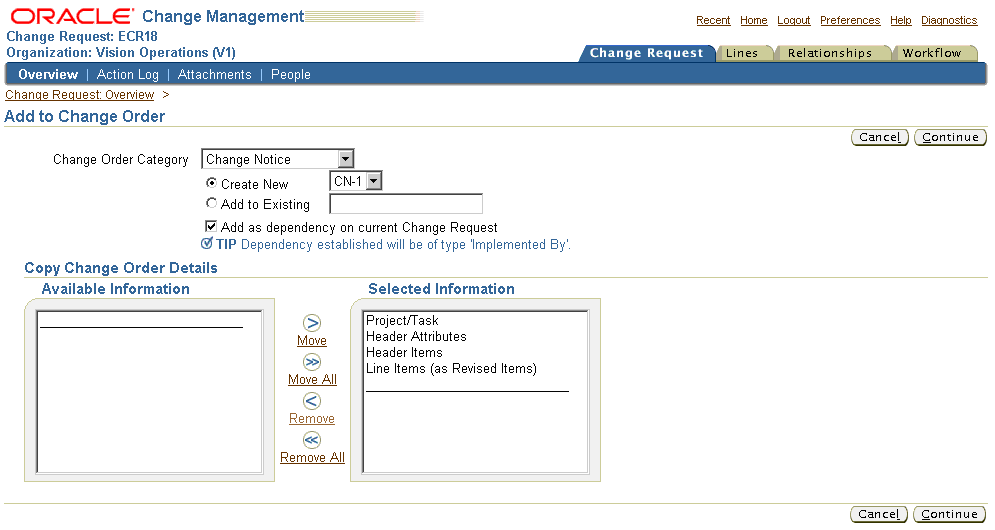Select Project/Task in Selected Information
Screen dimensions: 995x530
402,321
